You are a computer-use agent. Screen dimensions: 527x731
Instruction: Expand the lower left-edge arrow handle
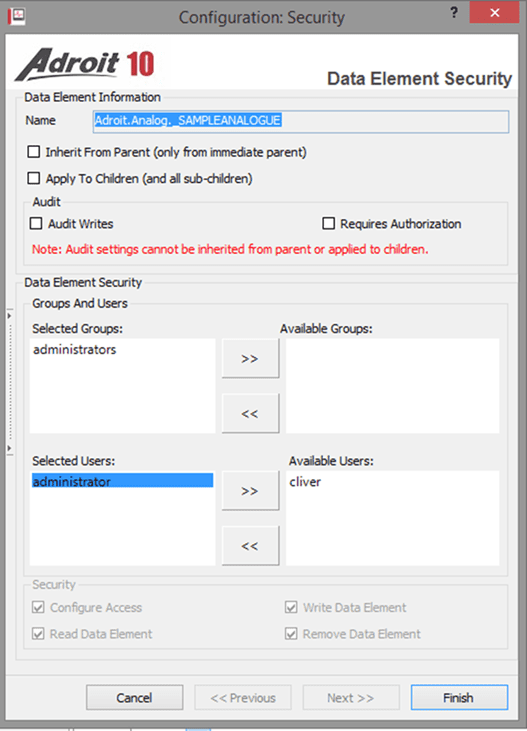(9, 448)
